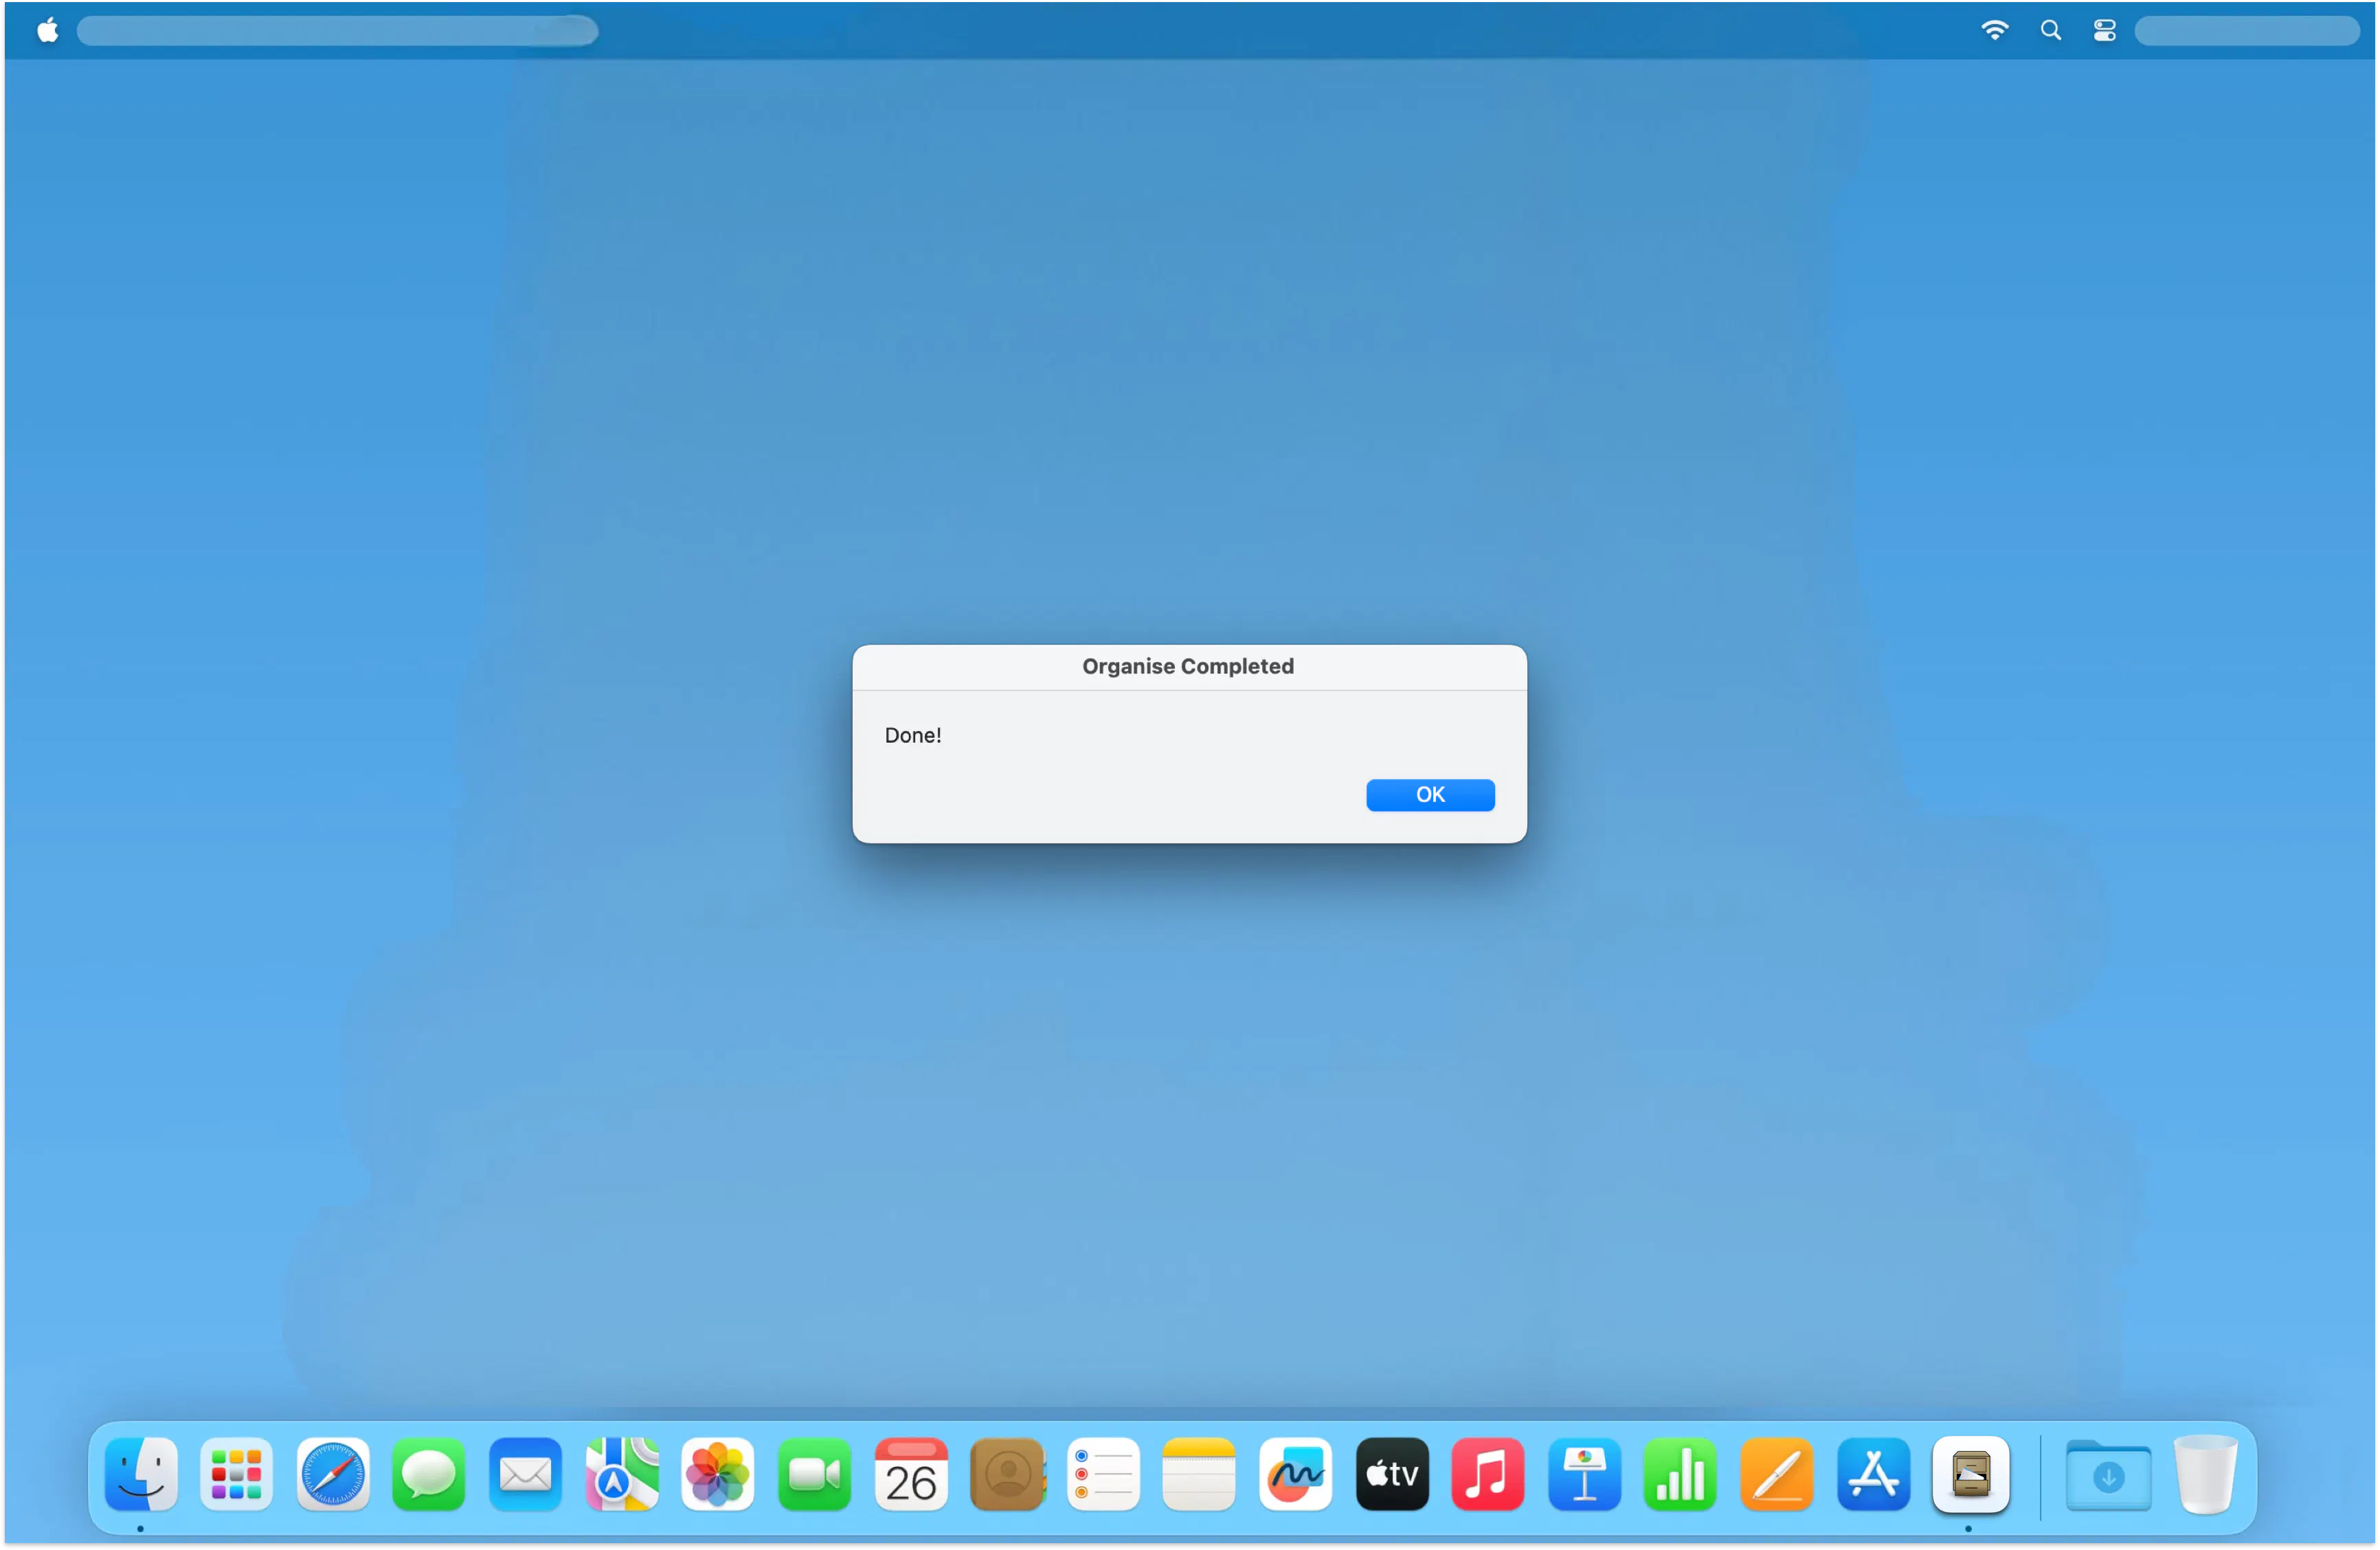
Task: Open Spotlight search in the menu bar
Action: pos(2050,31)
